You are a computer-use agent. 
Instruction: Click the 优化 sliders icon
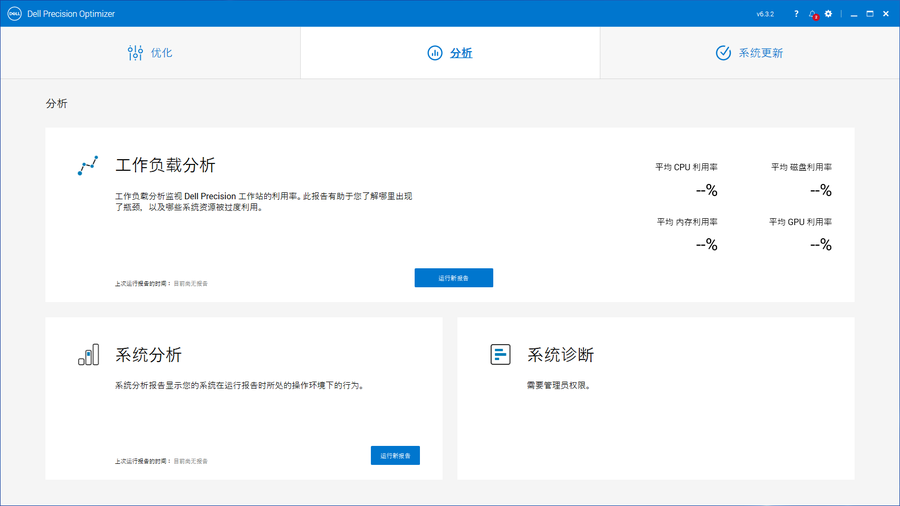point(136,53)
